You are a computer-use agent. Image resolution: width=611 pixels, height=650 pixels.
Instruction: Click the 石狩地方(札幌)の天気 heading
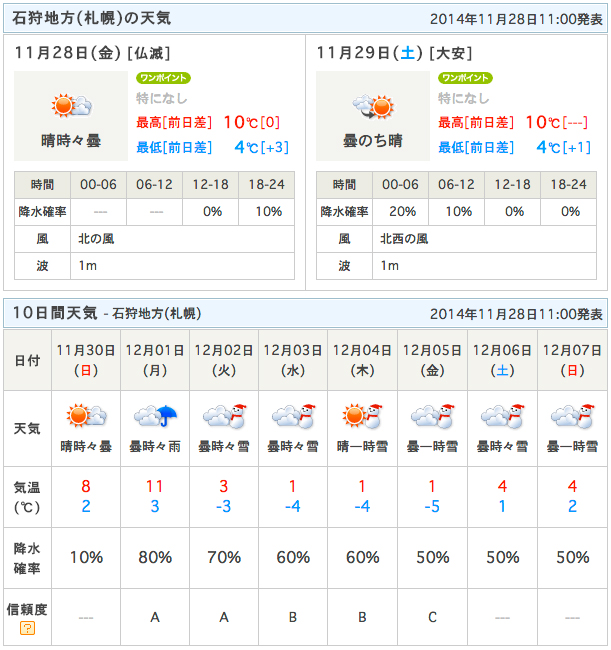click(92, 18)
